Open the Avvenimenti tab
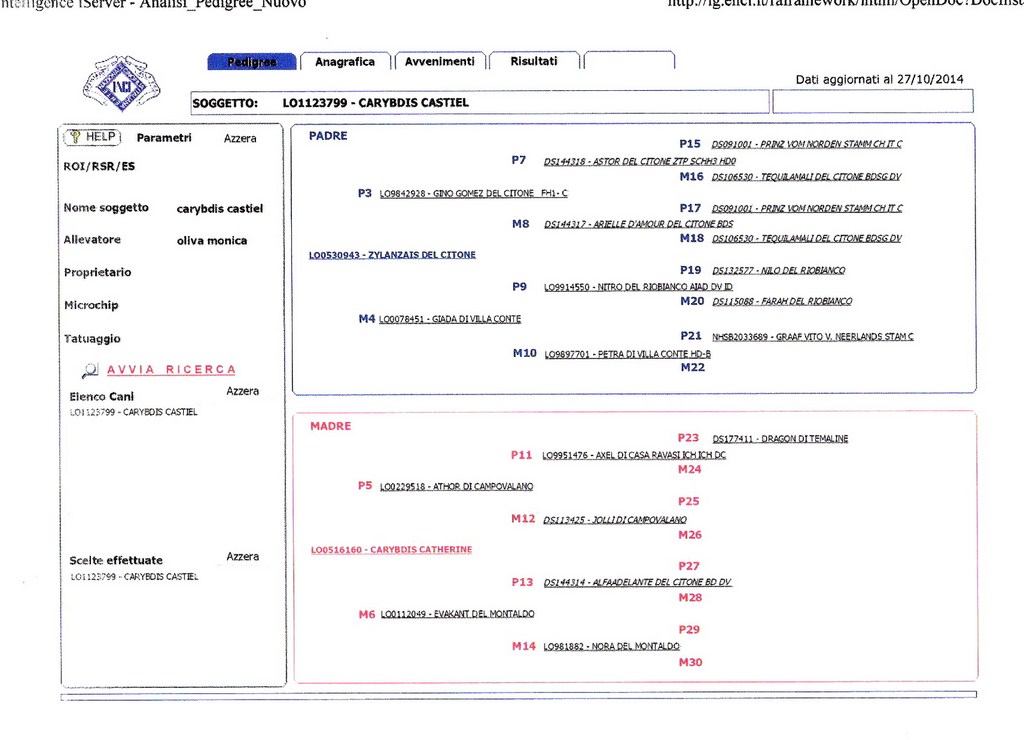 coord(440,61)
